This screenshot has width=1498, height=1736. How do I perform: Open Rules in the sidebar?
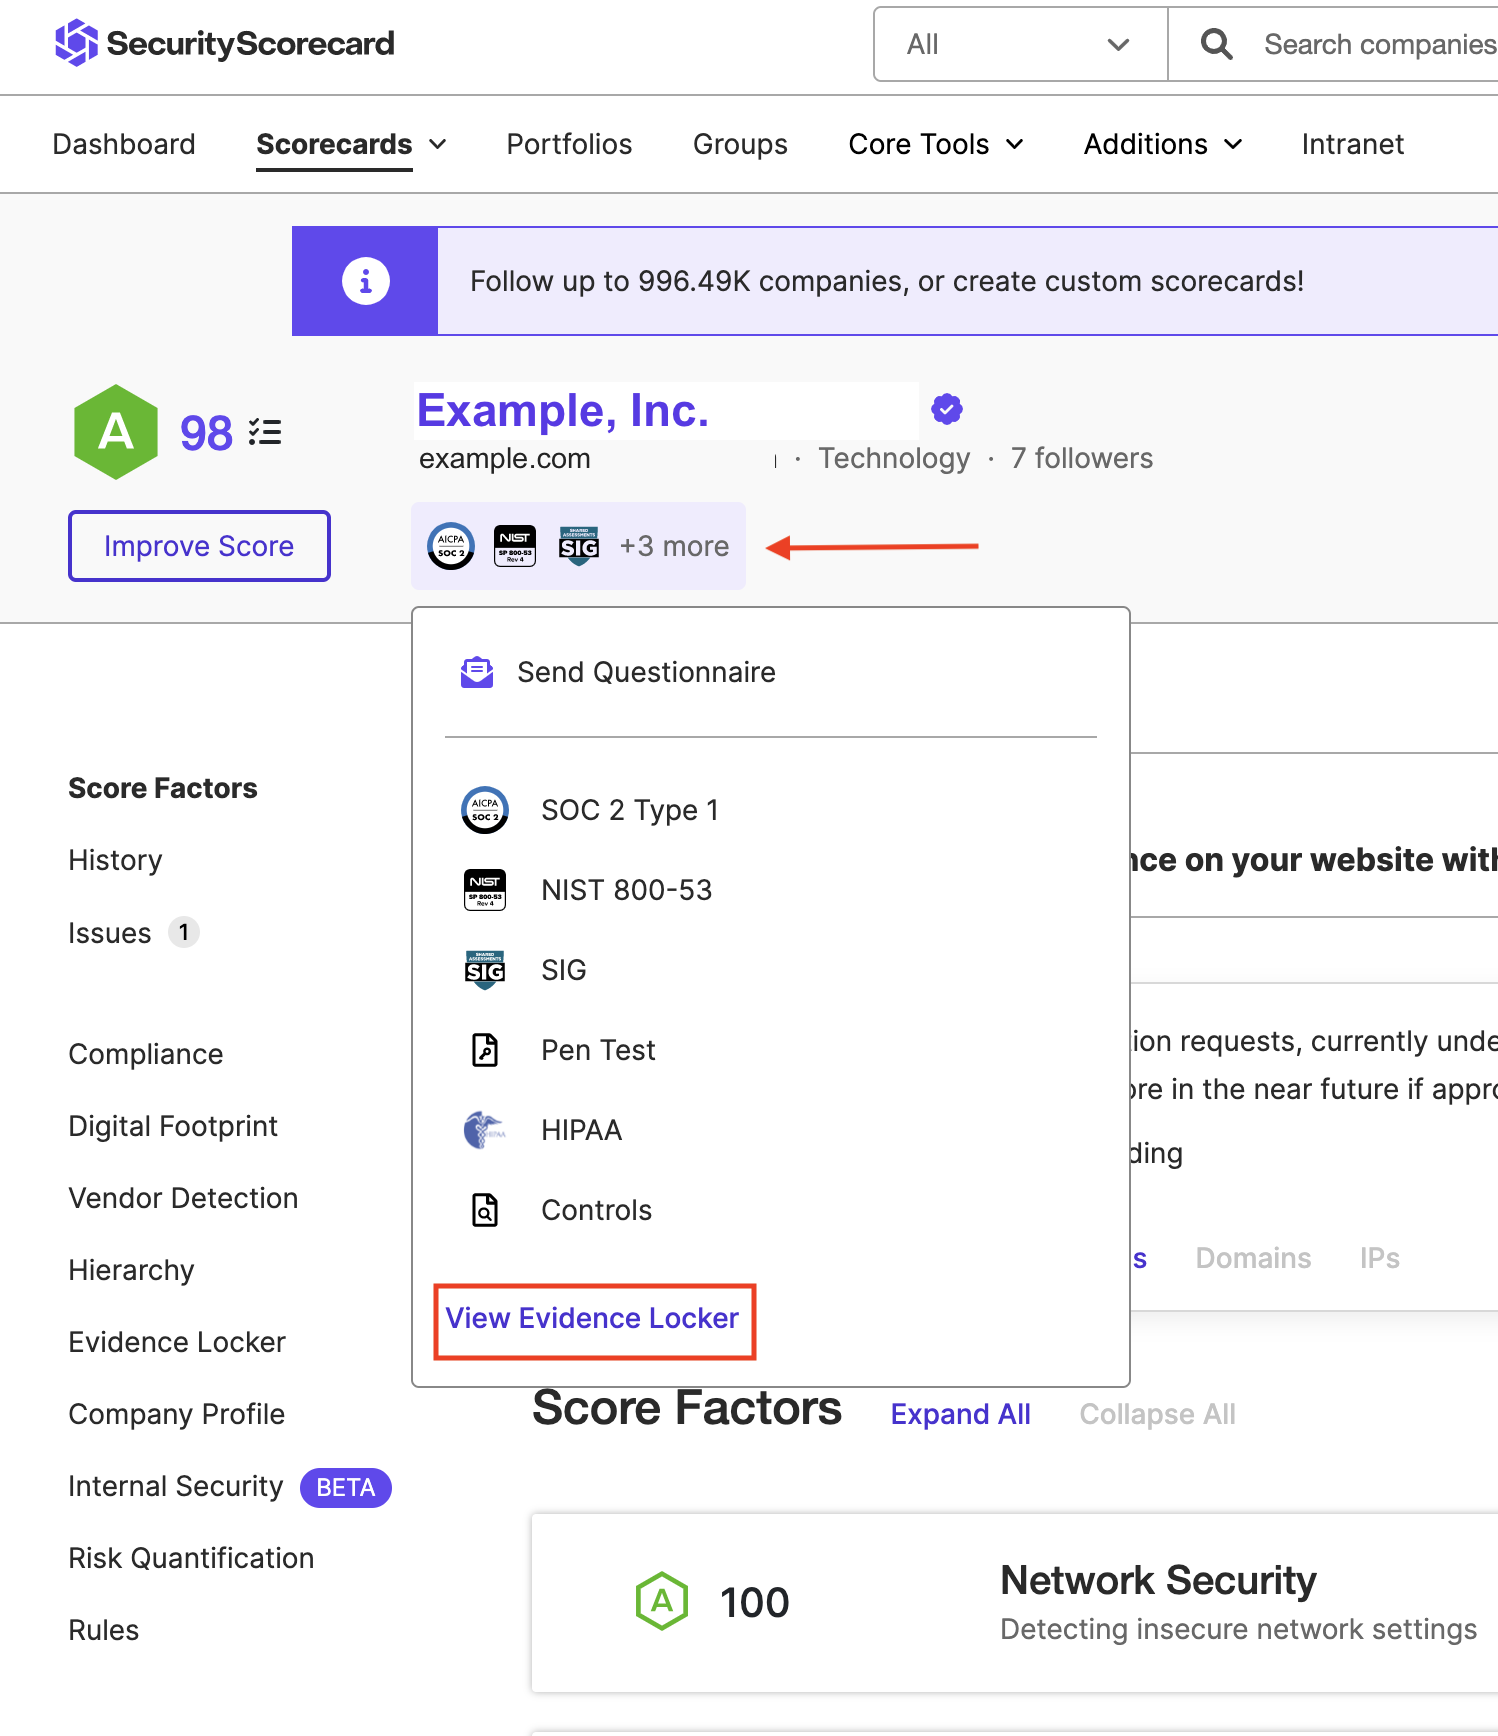point(104,1630)
